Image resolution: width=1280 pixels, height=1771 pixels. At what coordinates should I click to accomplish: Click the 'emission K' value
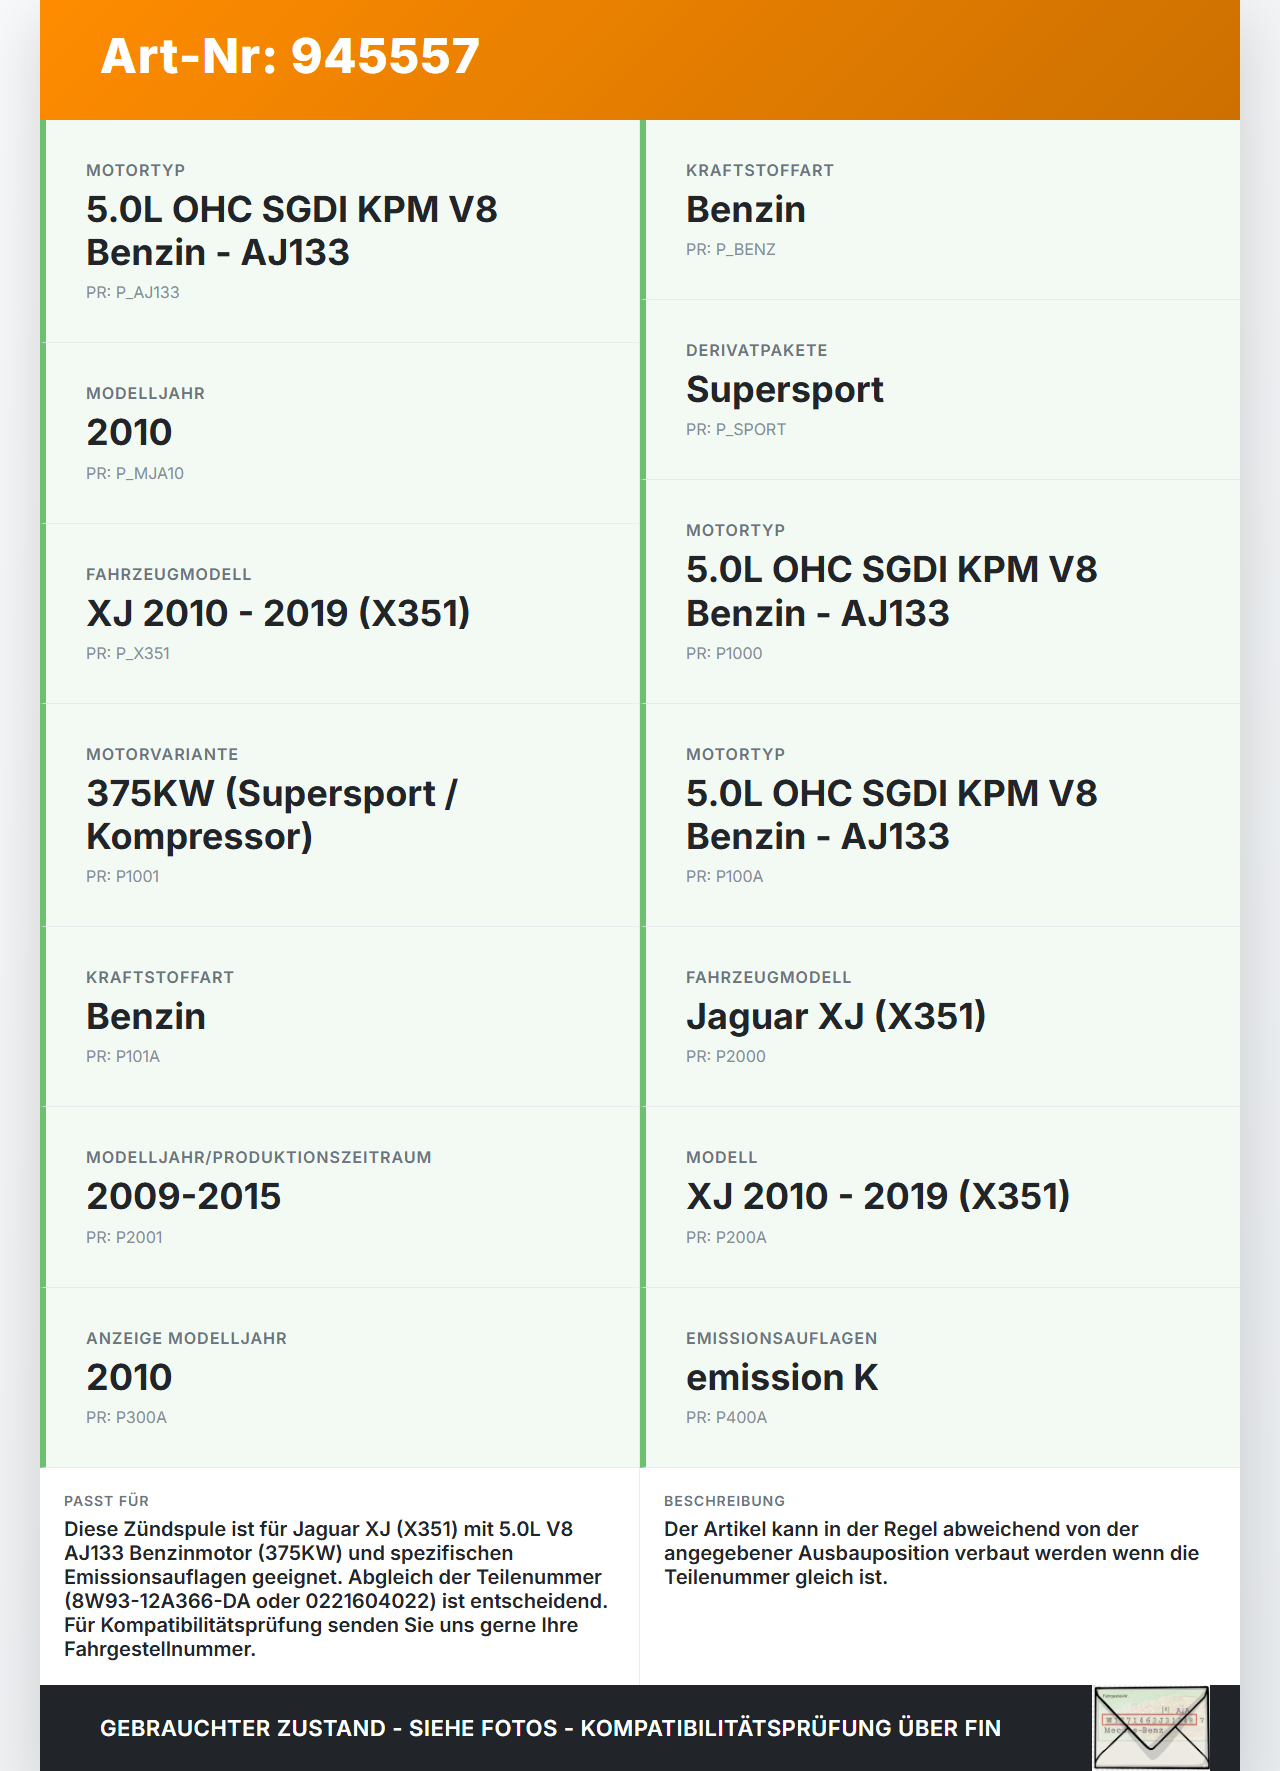click(x=782, y=1378)
